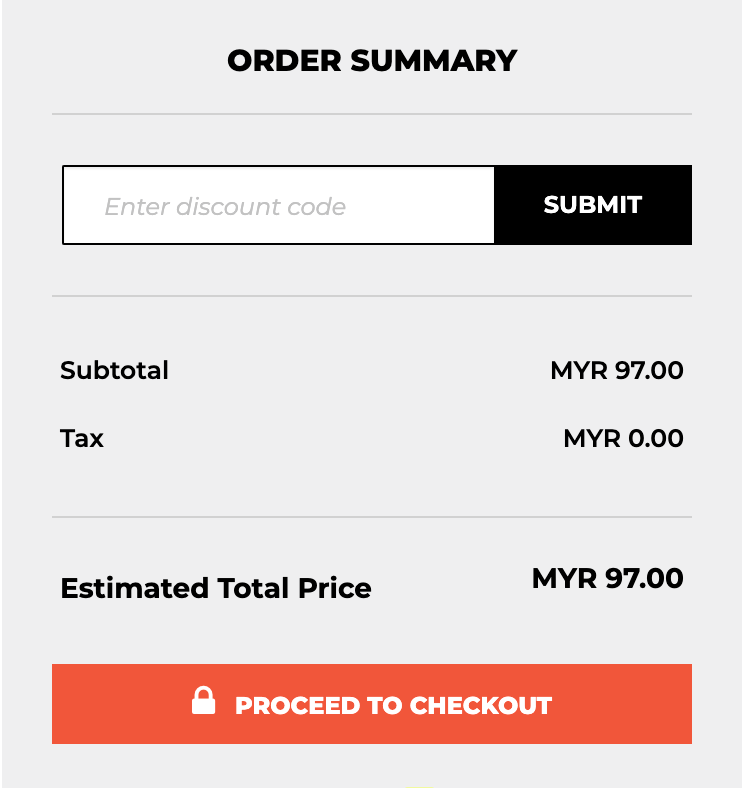Click the Proceed to Checkout button

372,704
